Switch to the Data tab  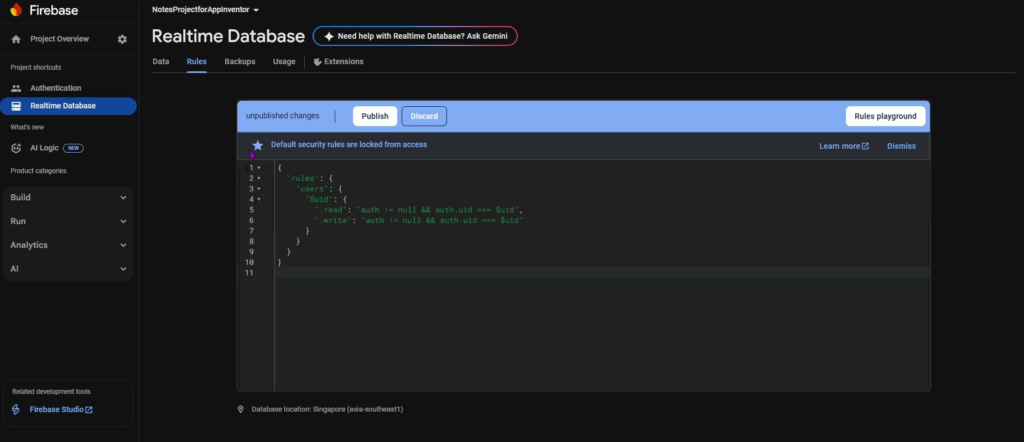coord(161,61)
